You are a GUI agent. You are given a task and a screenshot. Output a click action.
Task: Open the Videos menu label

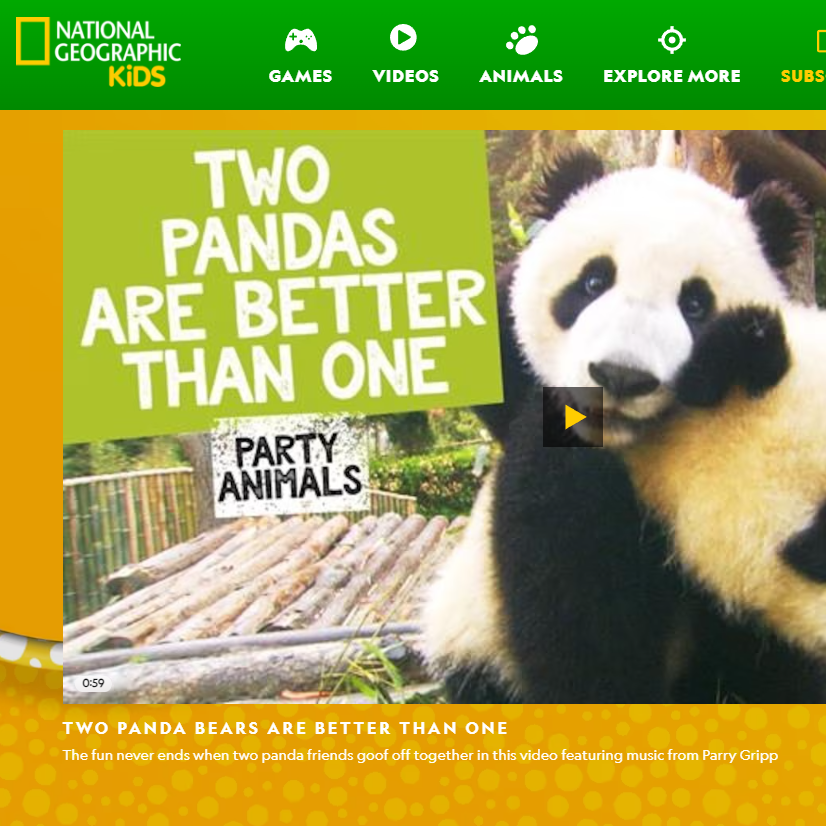tap(406, 76)
